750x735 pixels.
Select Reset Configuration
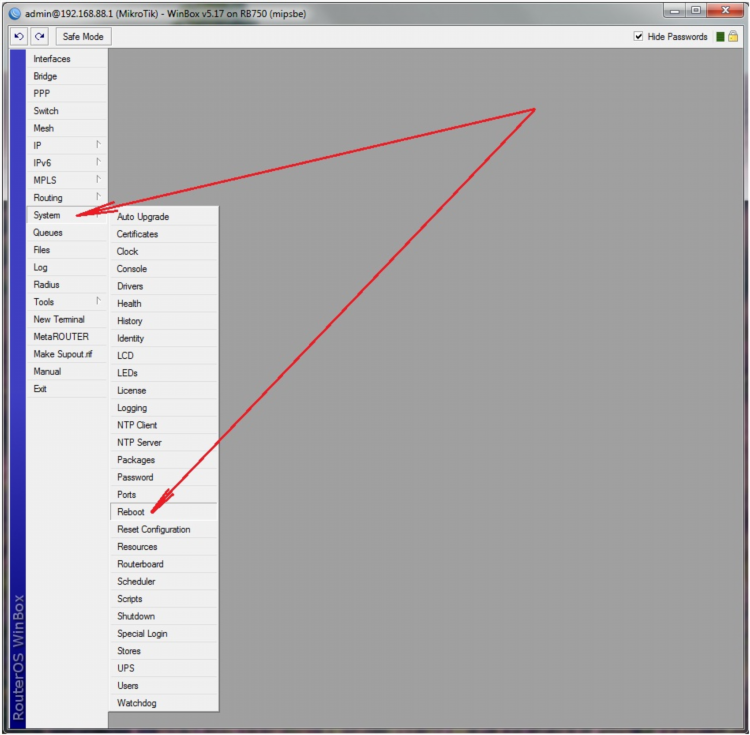164,529
